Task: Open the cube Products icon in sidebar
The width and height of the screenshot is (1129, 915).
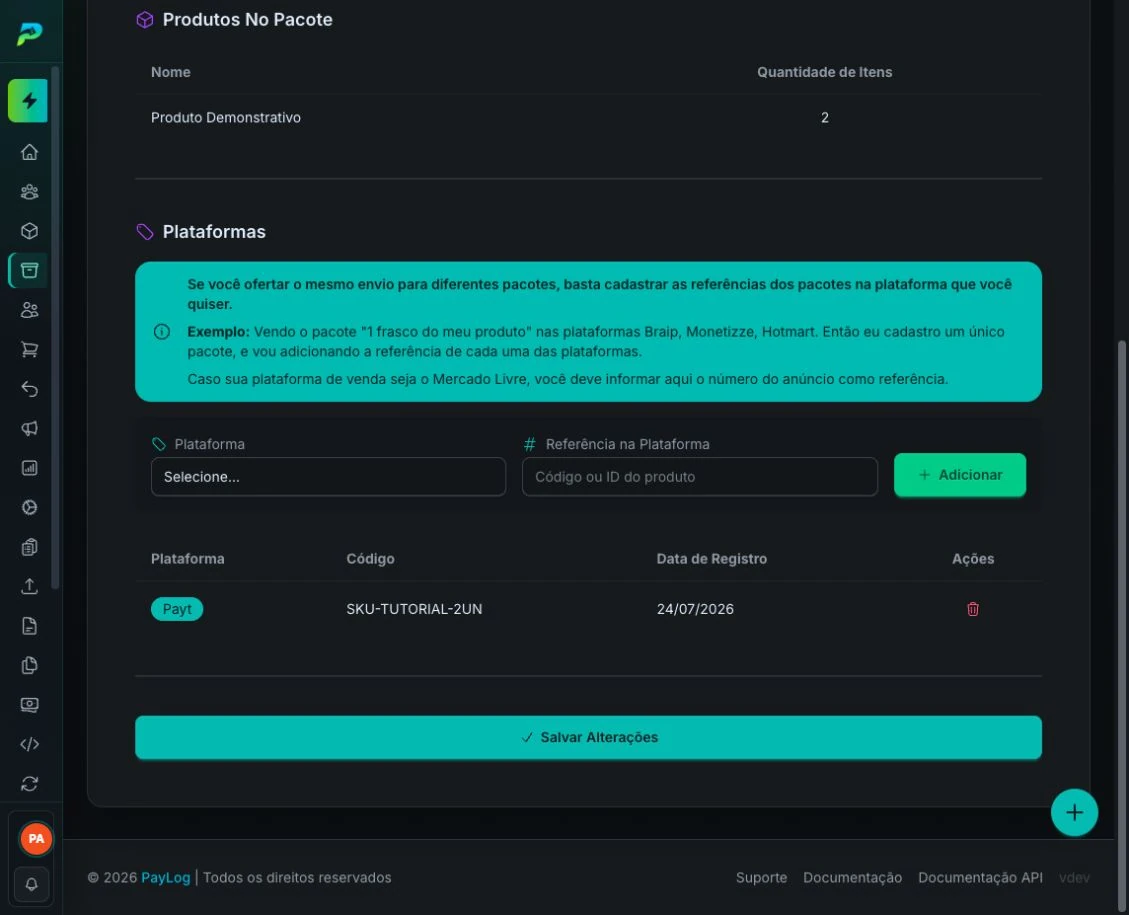Action: pos(30,231)
